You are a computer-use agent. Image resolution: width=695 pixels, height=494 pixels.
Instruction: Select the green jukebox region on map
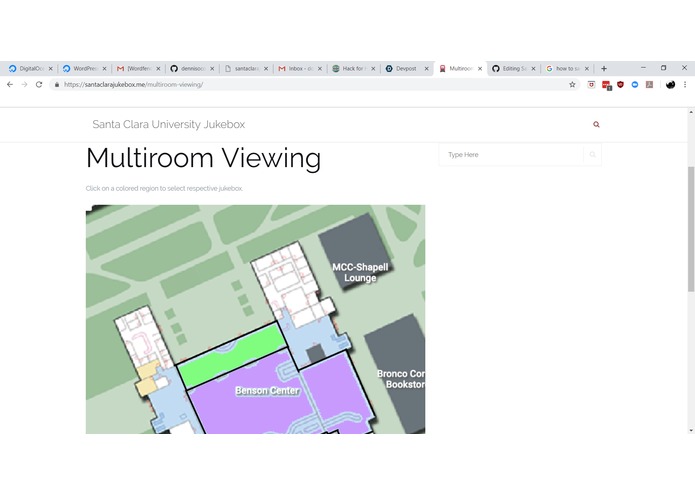click(232, 355)
